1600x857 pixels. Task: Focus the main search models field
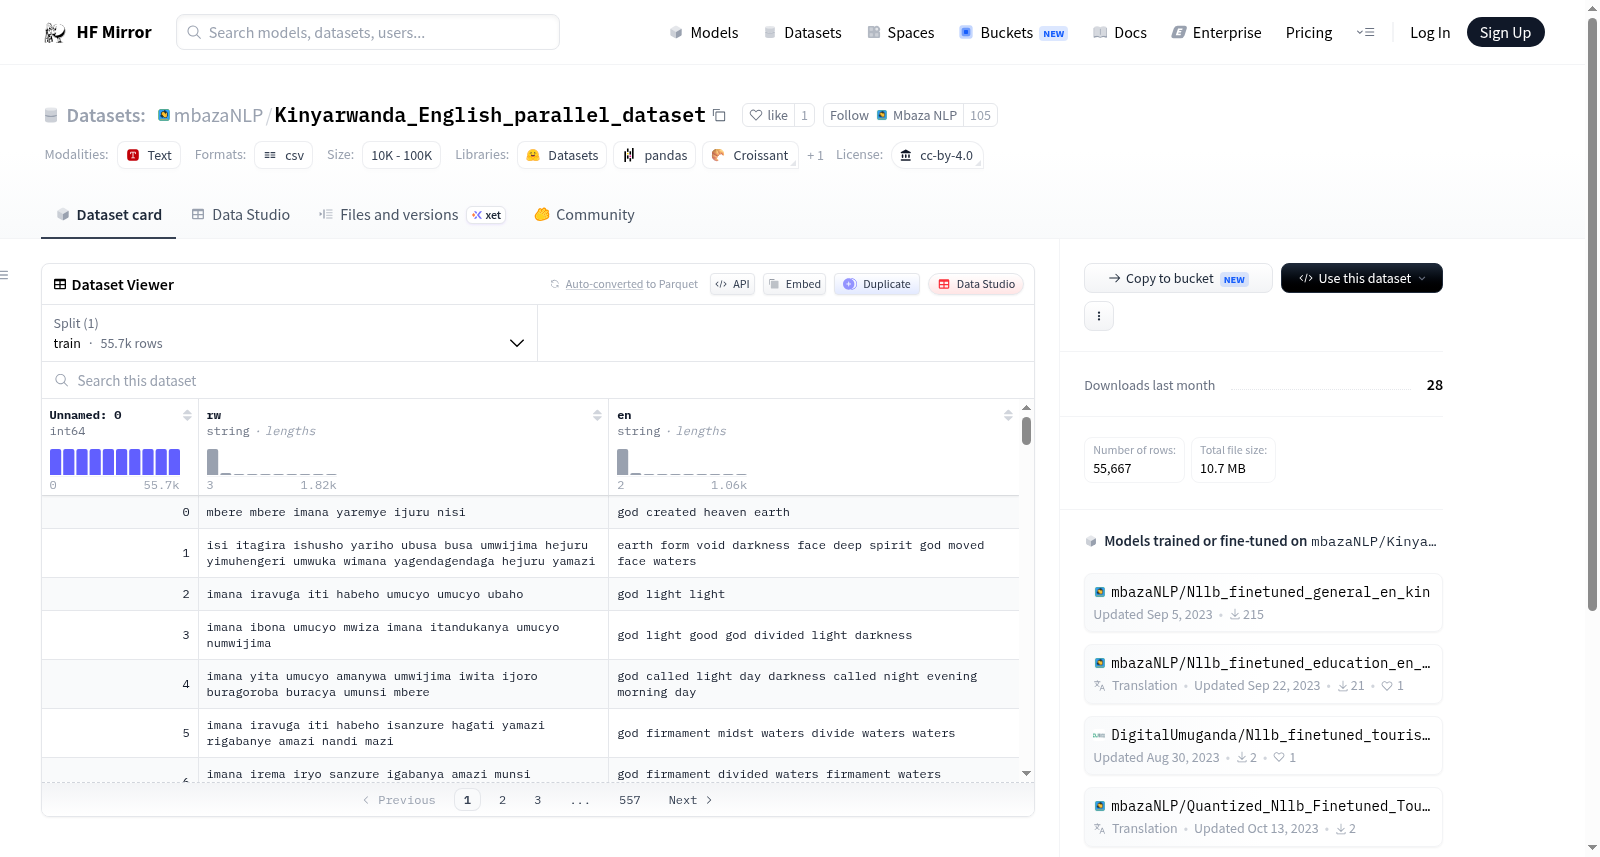click(x=368, y=33)
